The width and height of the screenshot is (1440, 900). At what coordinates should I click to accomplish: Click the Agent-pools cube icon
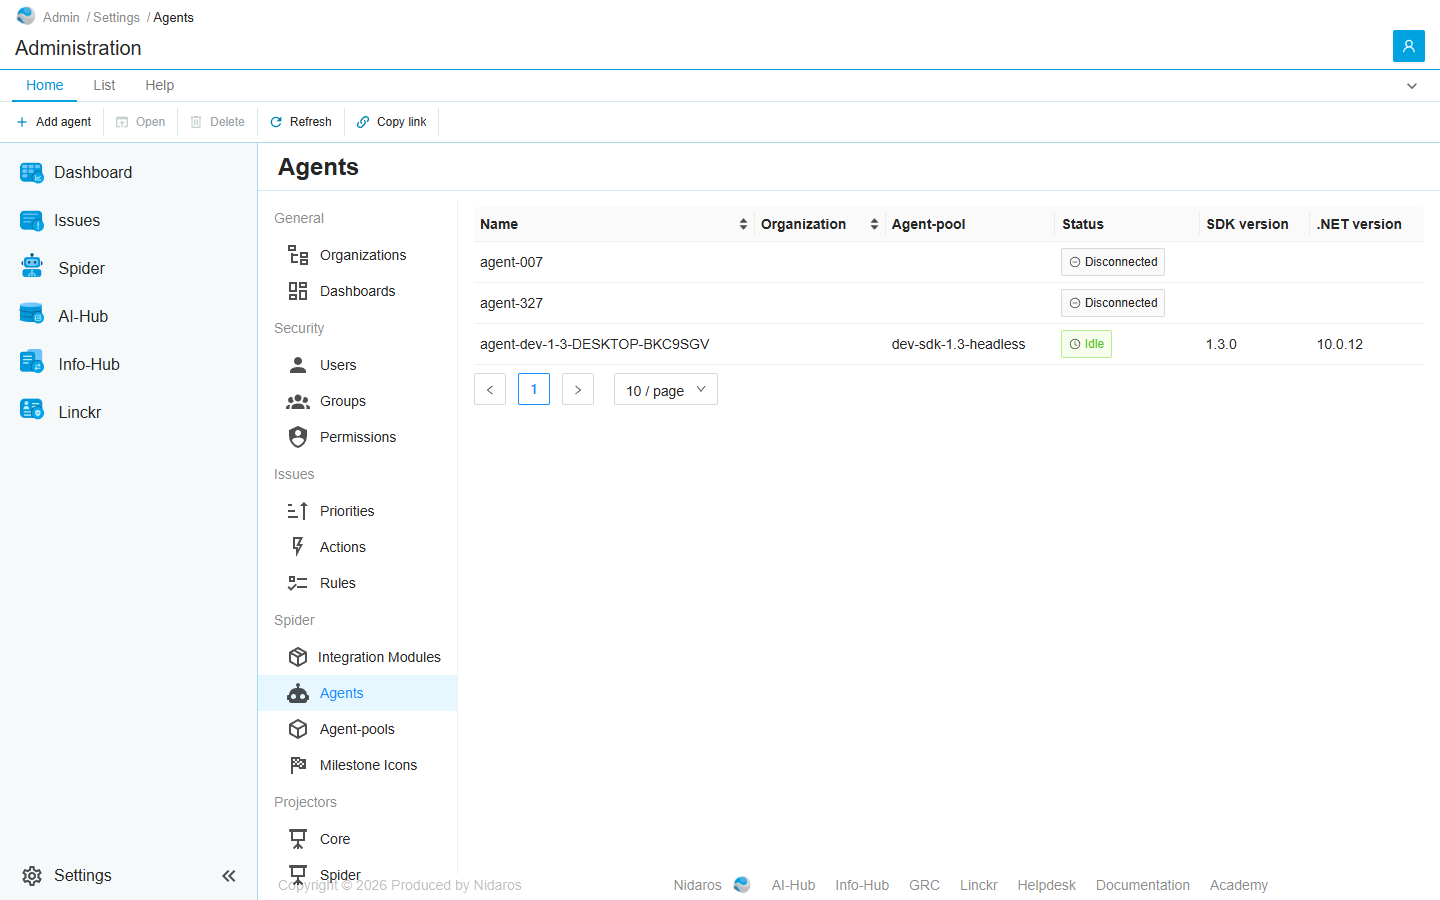[x=298, y=729]
